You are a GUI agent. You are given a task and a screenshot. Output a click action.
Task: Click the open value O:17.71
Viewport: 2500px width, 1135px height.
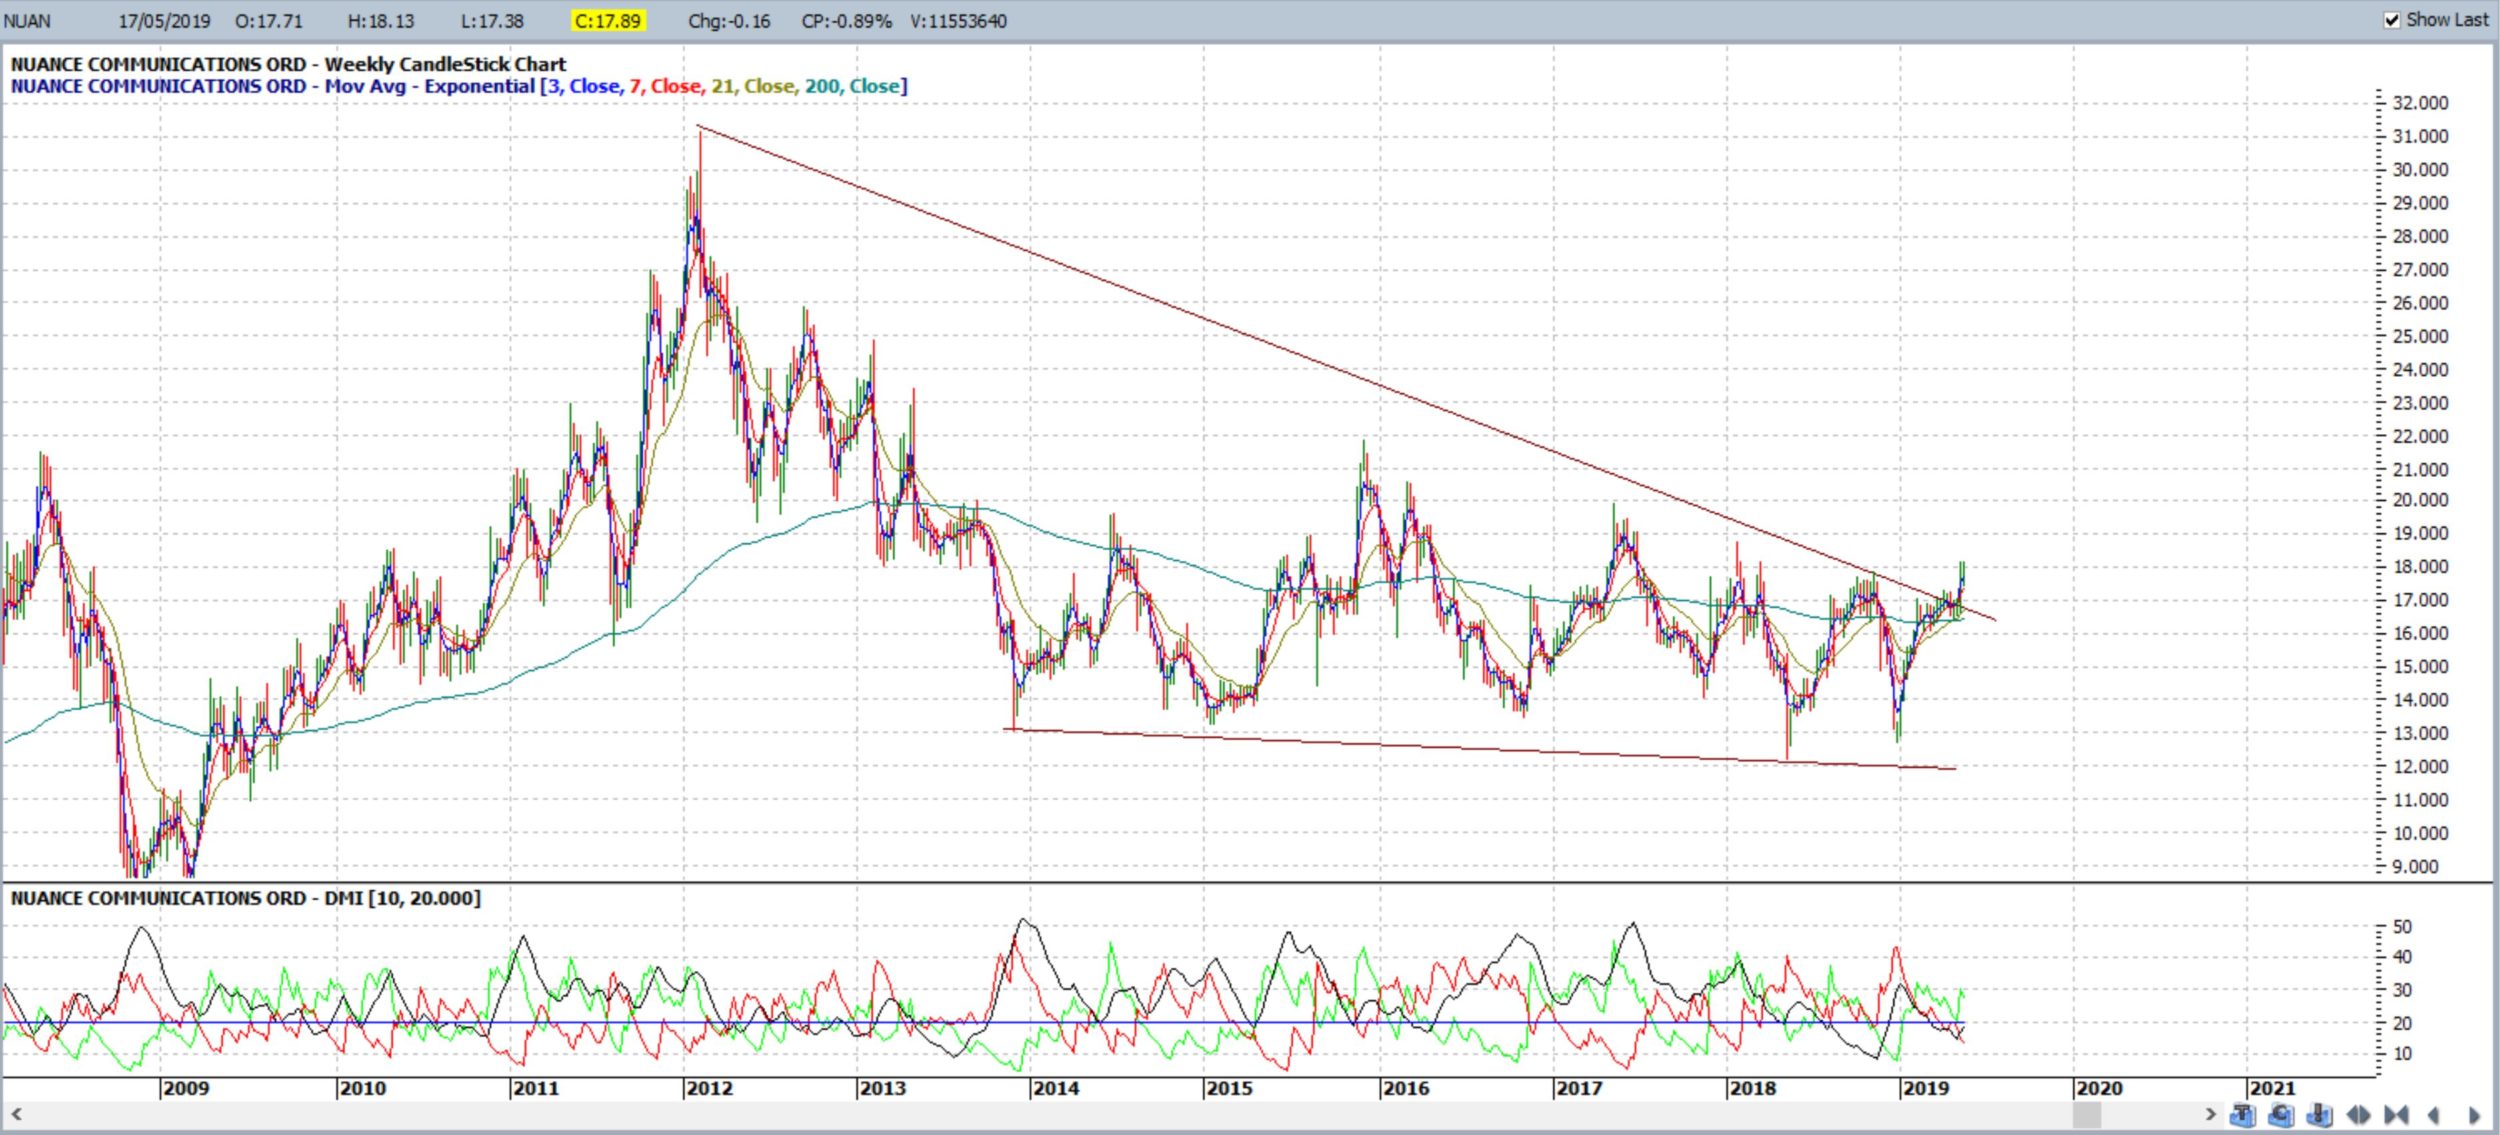[x=269, y=21]
